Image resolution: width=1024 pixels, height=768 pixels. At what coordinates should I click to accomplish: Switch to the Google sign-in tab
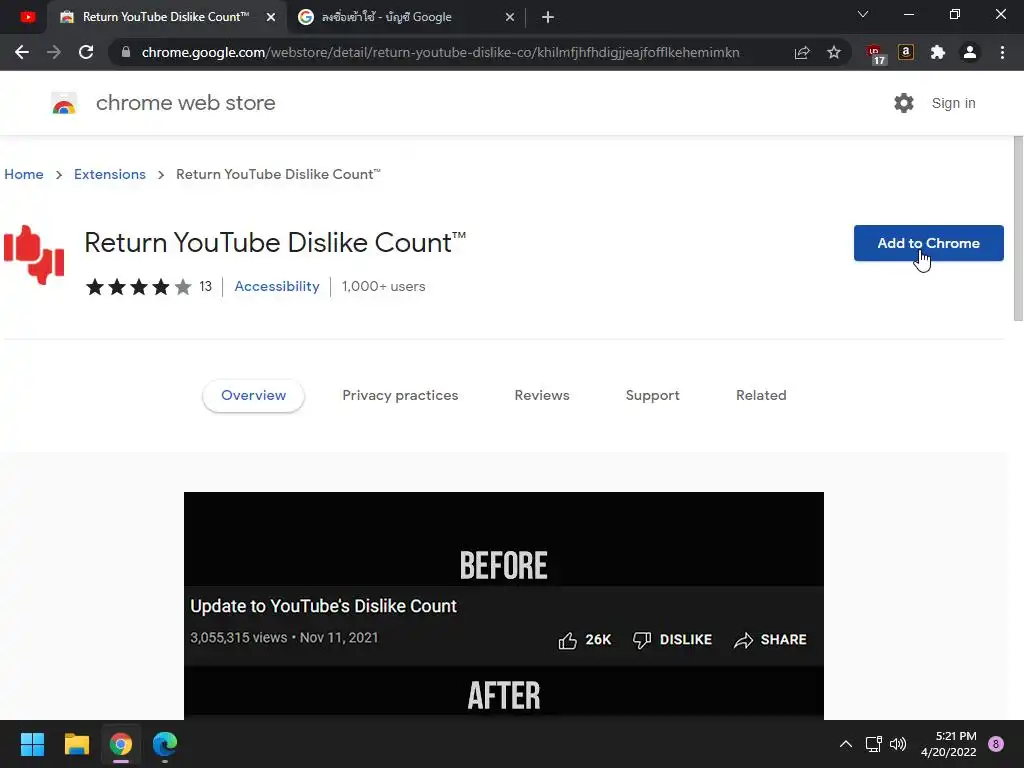(x=405, y=17)
